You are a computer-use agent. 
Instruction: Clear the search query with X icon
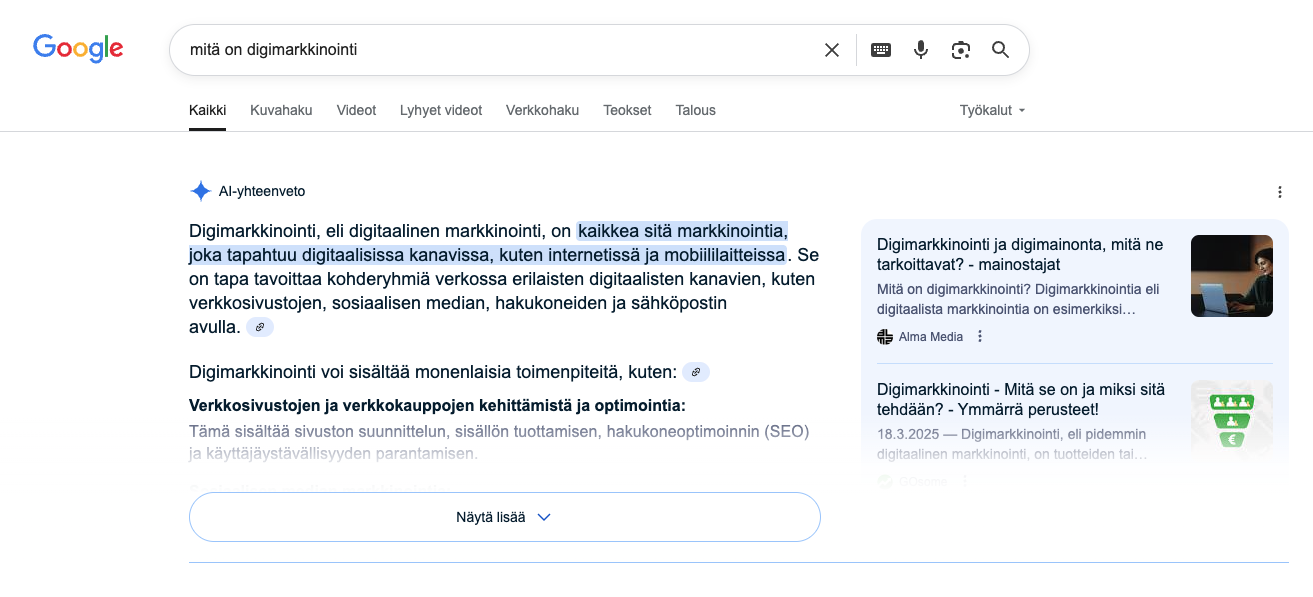(832, 50)
